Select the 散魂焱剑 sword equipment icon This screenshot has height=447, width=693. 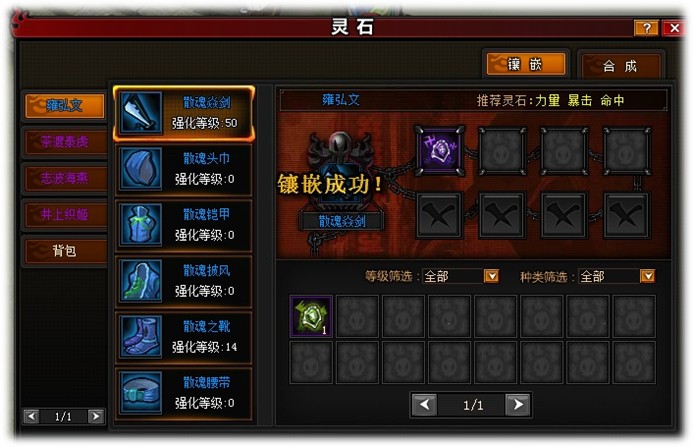[x=141, y=112]
